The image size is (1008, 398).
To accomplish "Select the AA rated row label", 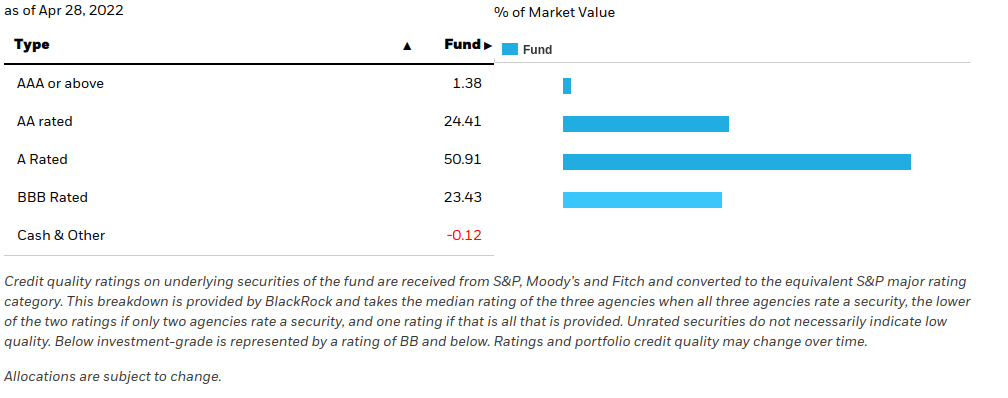I will click(x=45, y=122).
